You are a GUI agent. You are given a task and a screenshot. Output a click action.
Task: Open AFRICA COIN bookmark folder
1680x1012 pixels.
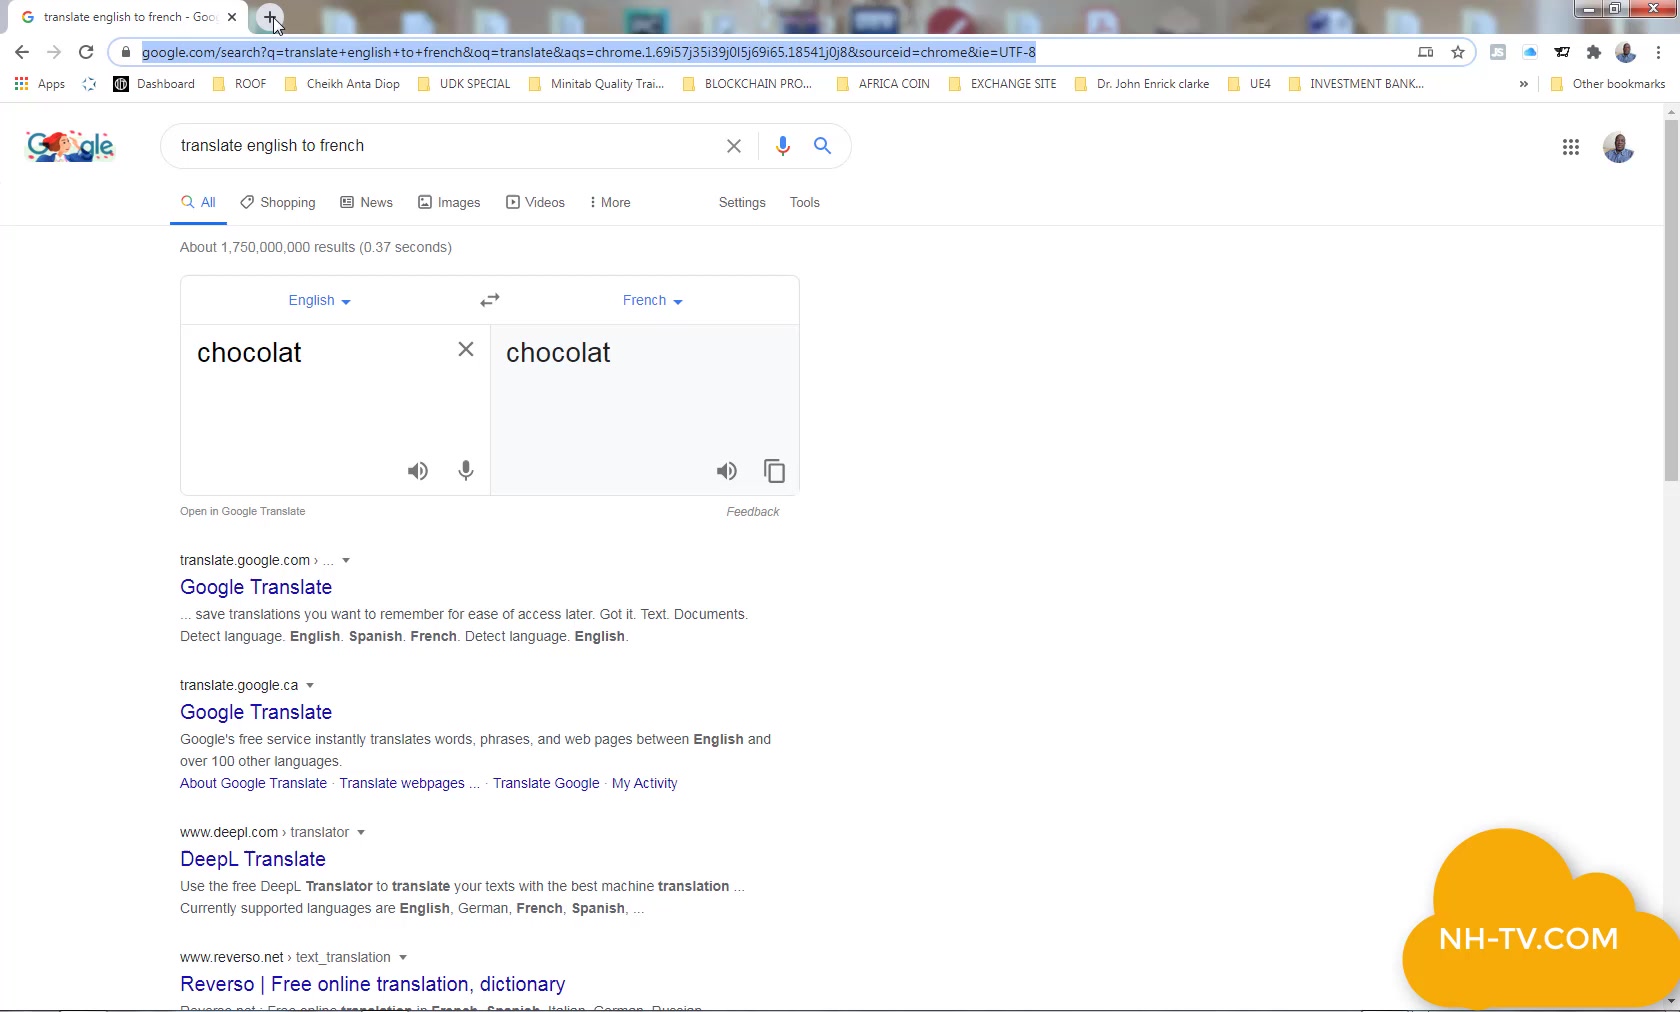[883, 84]
